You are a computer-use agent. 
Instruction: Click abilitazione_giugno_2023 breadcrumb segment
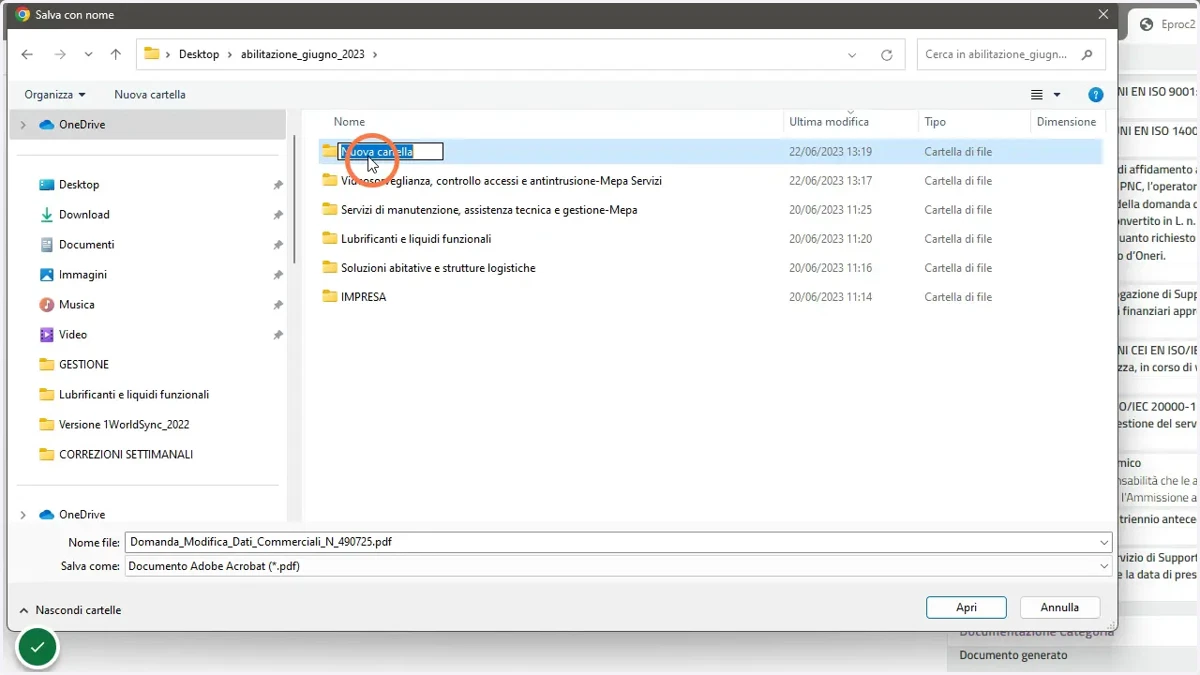click(x=302, y=54)
